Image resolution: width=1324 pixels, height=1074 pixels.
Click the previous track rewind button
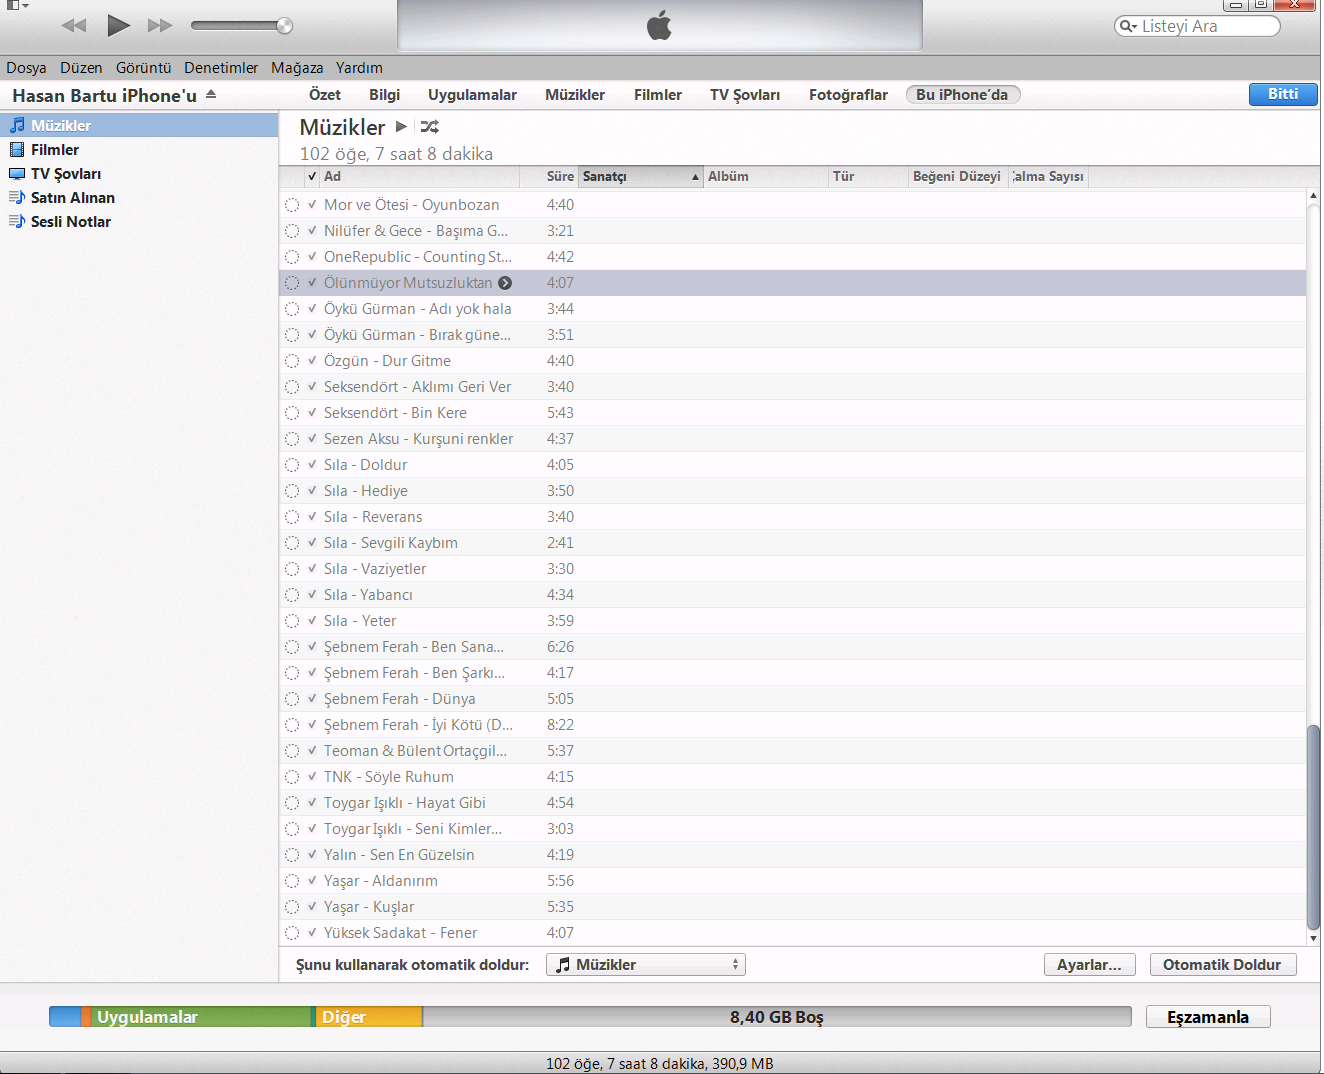(x=74, y=26)
